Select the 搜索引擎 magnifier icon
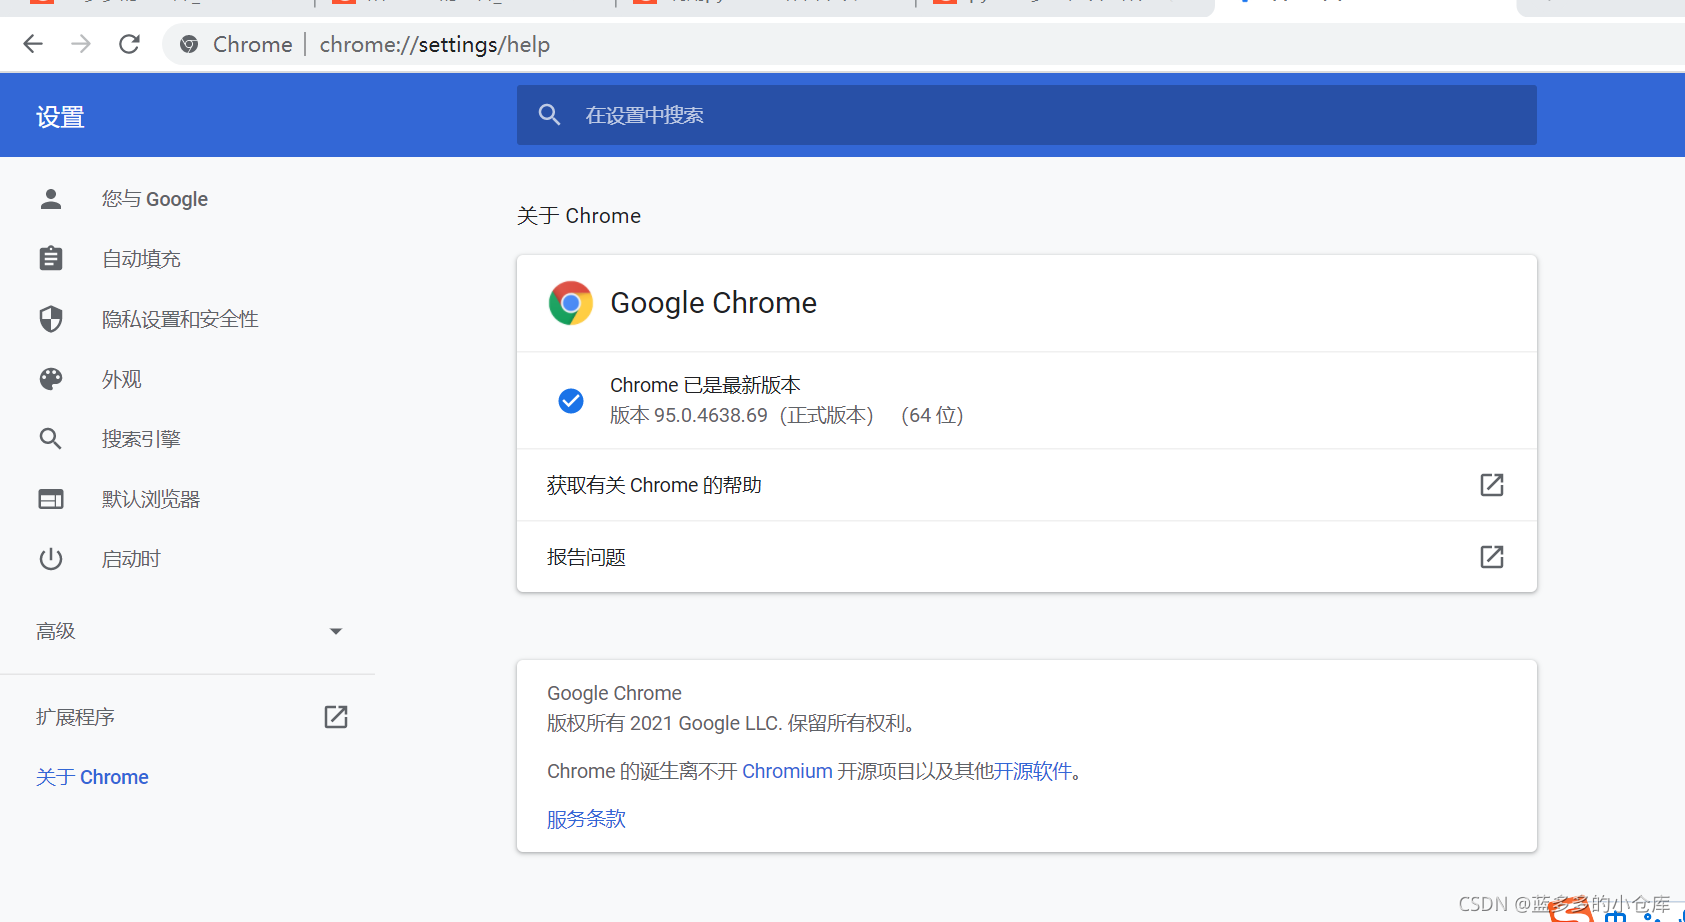 click(x=50, y=438)
